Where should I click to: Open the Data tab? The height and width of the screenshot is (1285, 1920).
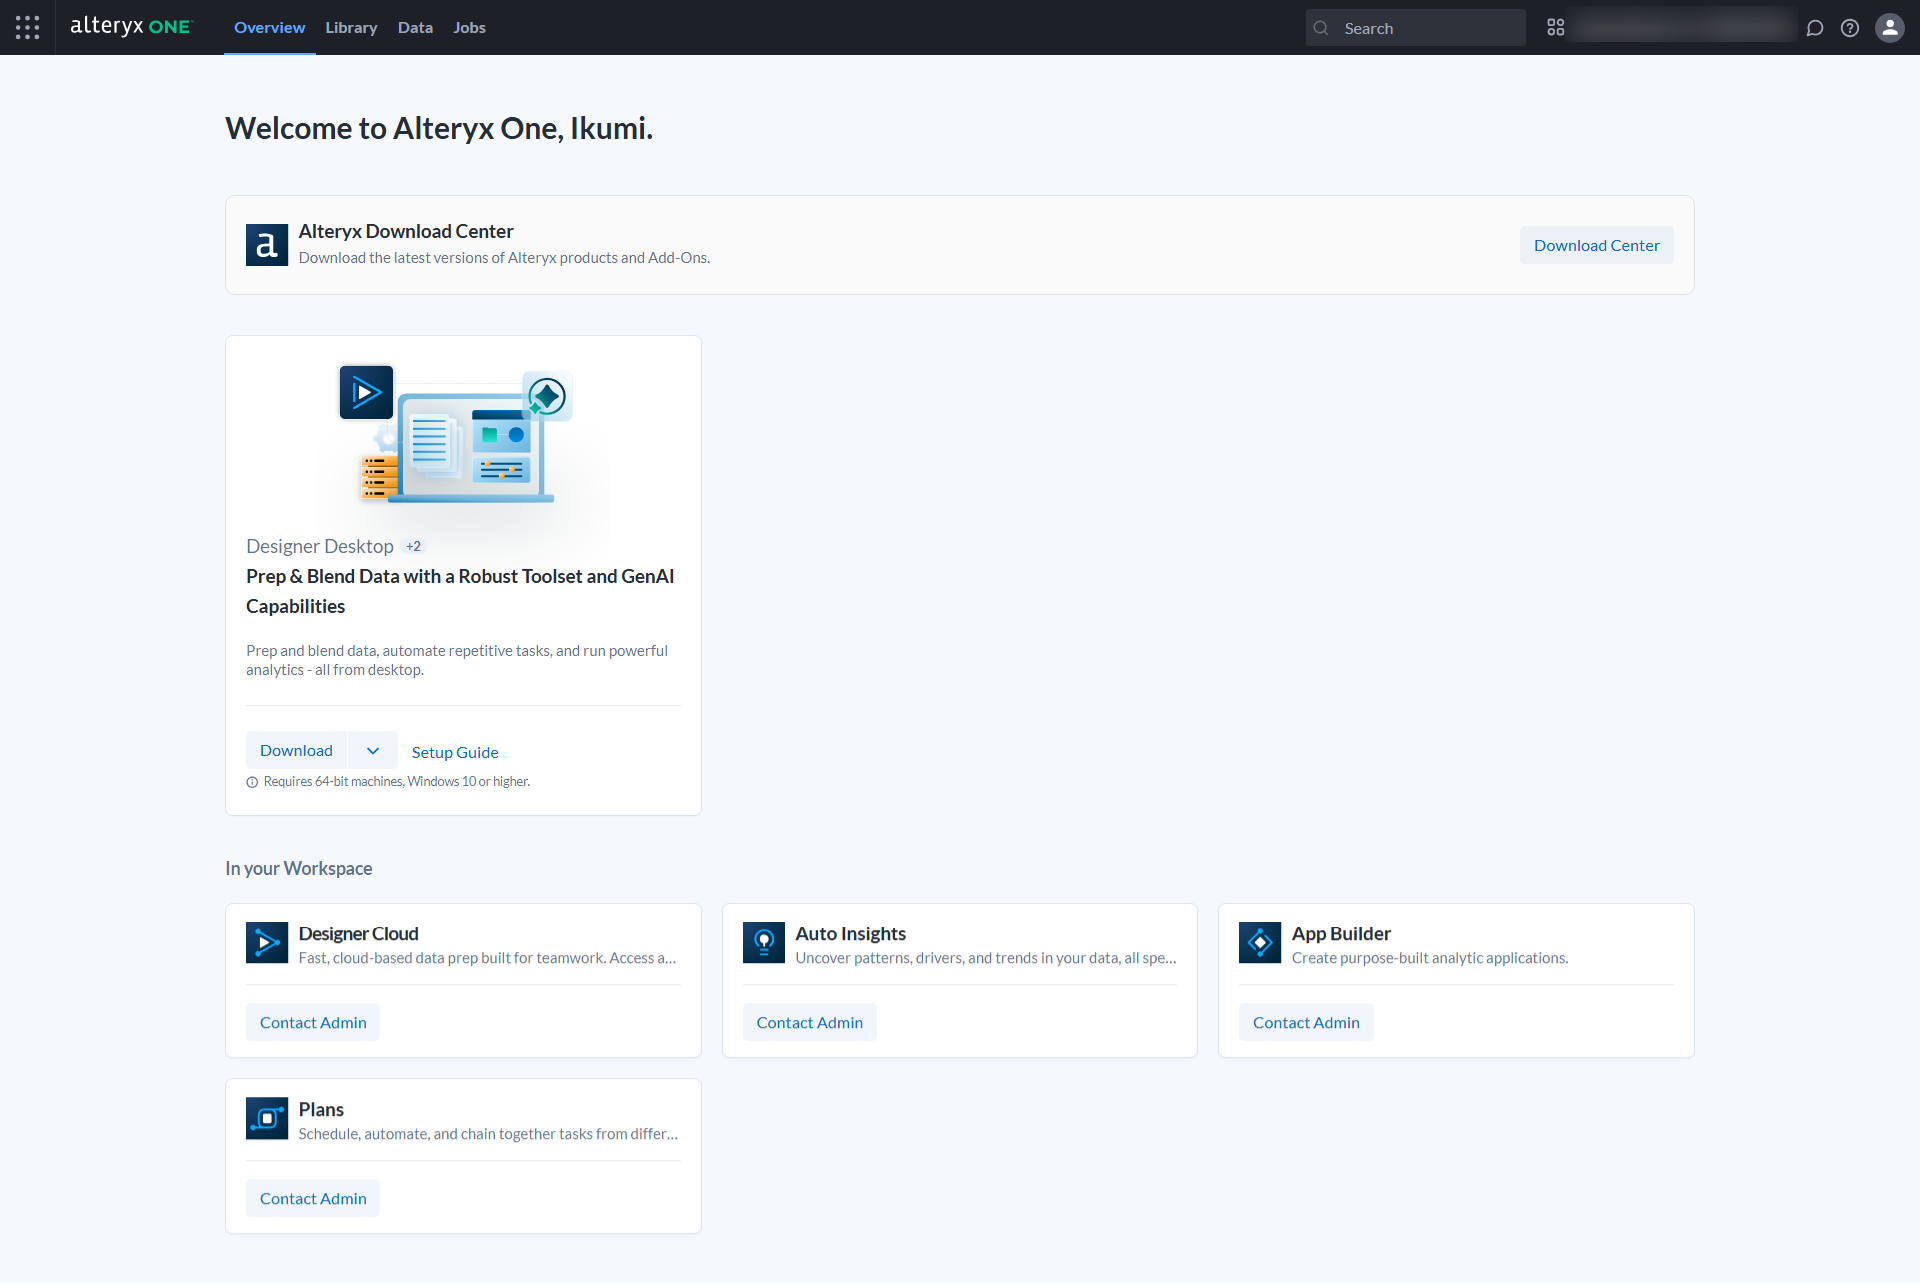415,28
